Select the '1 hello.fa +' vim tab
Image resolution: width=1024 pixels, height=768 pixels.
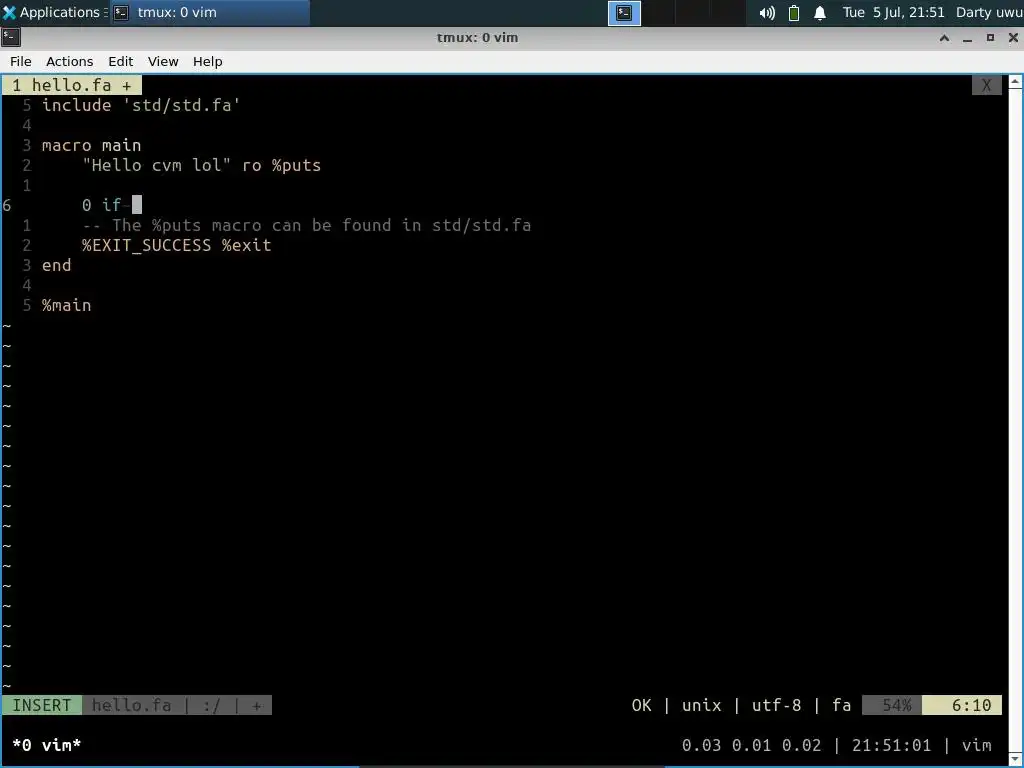[72, 86]
